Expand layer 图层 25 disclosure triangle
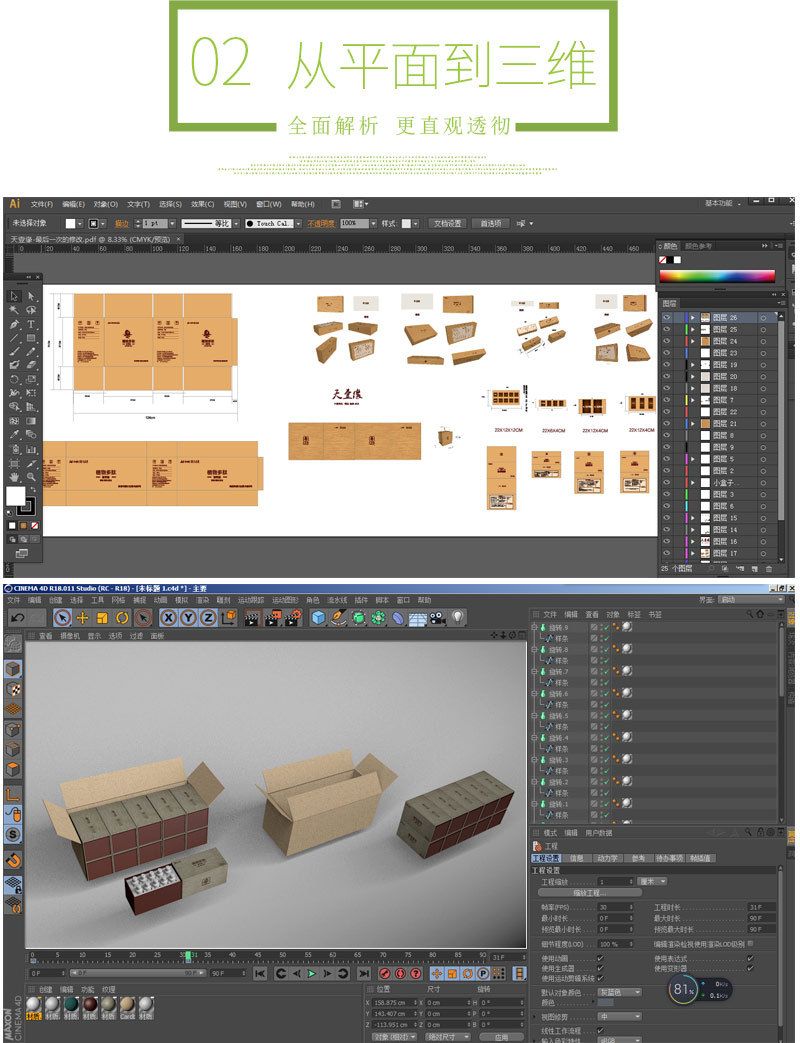The image size is (800, 1043). [x=692, y=329]
